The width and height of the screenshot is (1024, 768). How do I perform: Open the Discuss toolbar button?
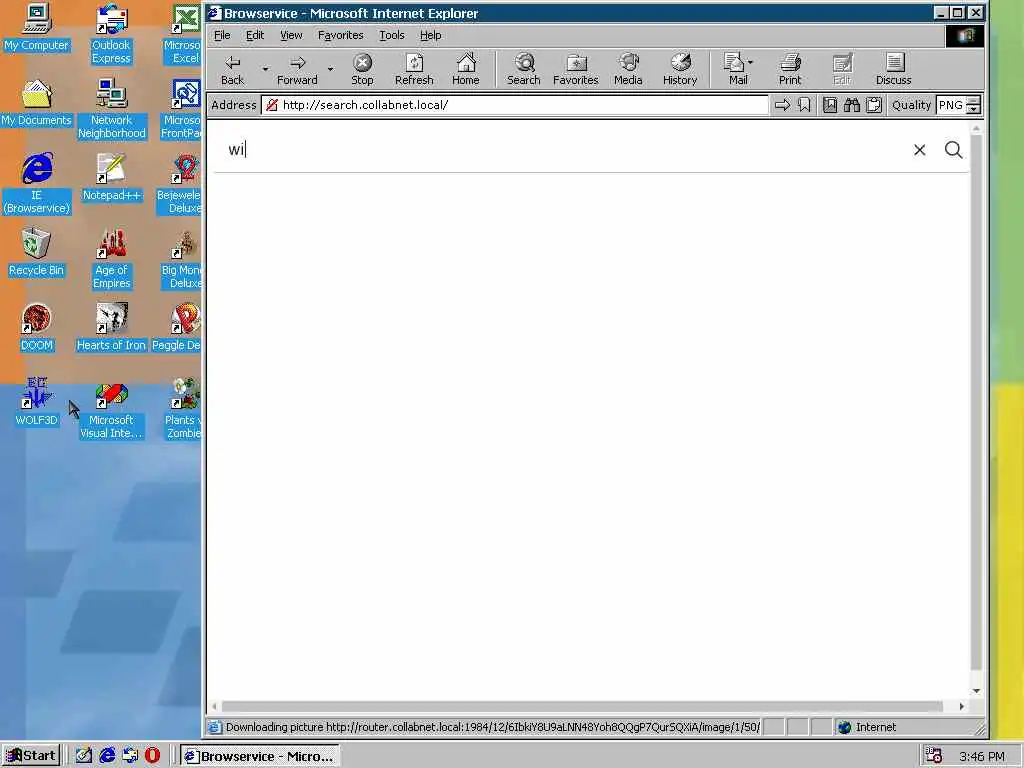pos(893,69)
